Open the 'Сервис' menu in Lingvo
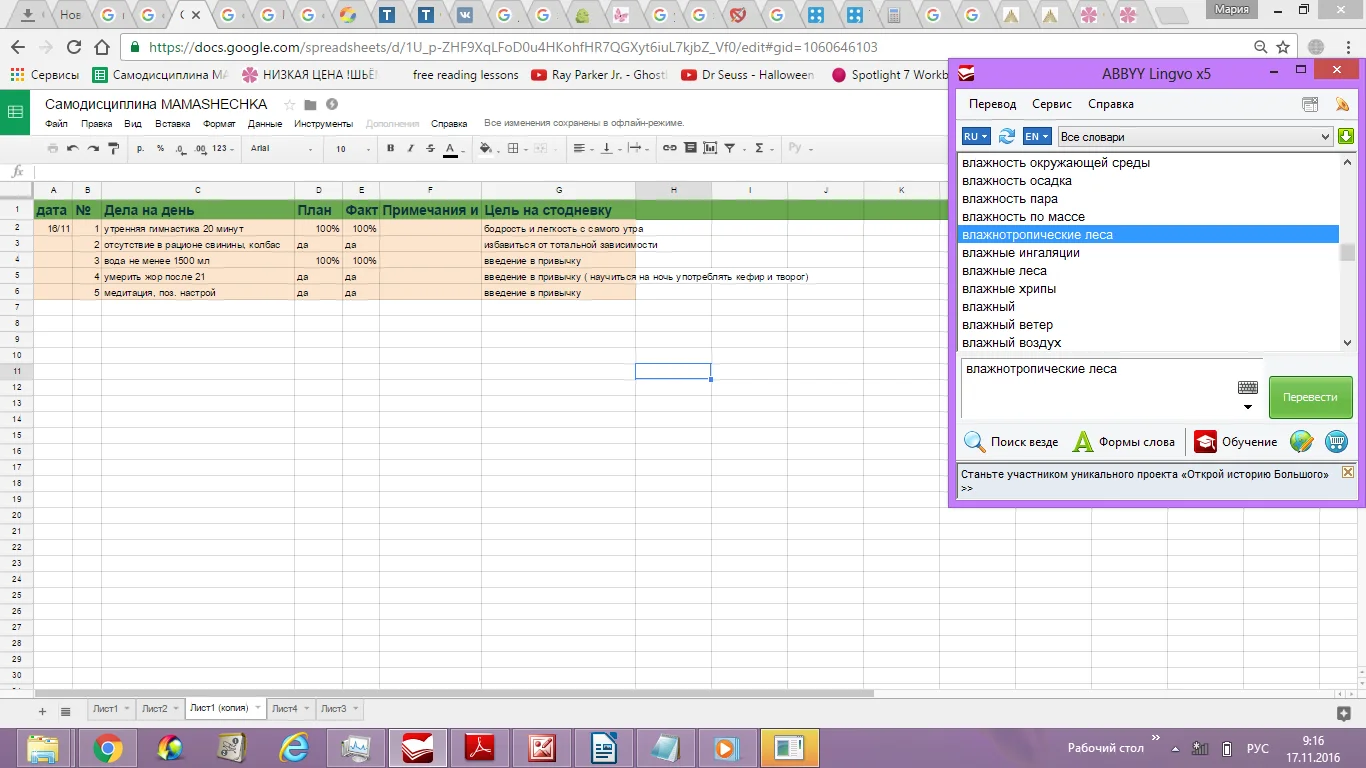 coord(1051,104)
